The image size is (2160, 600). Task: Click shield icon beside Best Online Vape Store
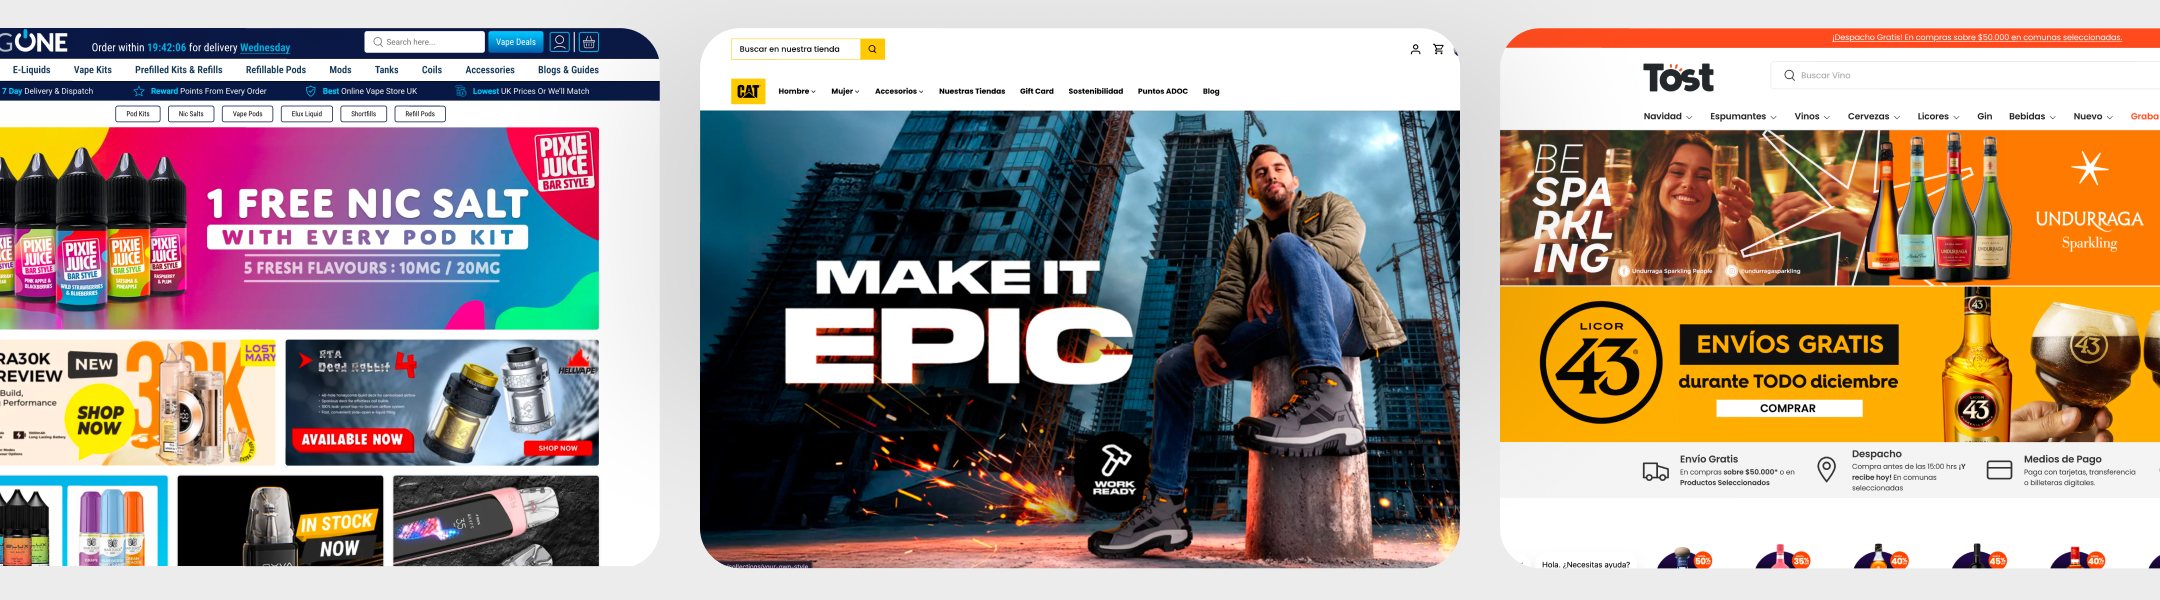tap(311, 91)
